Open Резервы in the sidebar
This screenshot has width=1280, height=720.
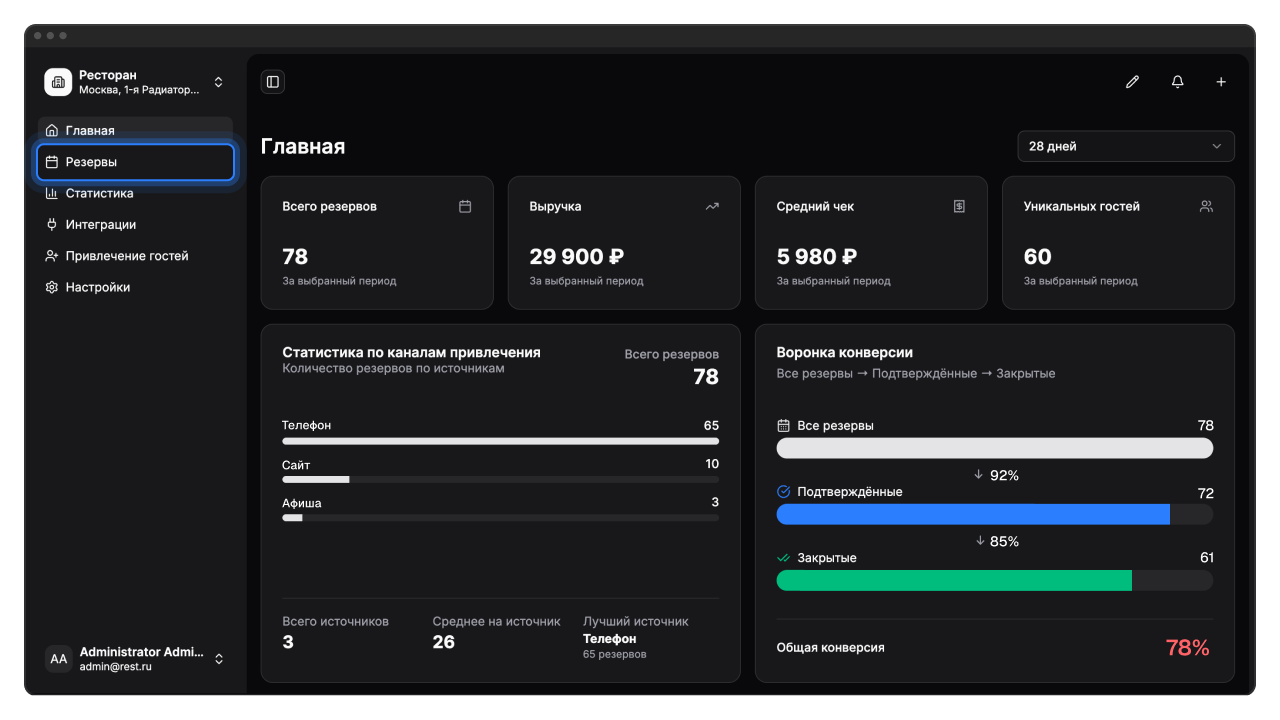point(135,162)
